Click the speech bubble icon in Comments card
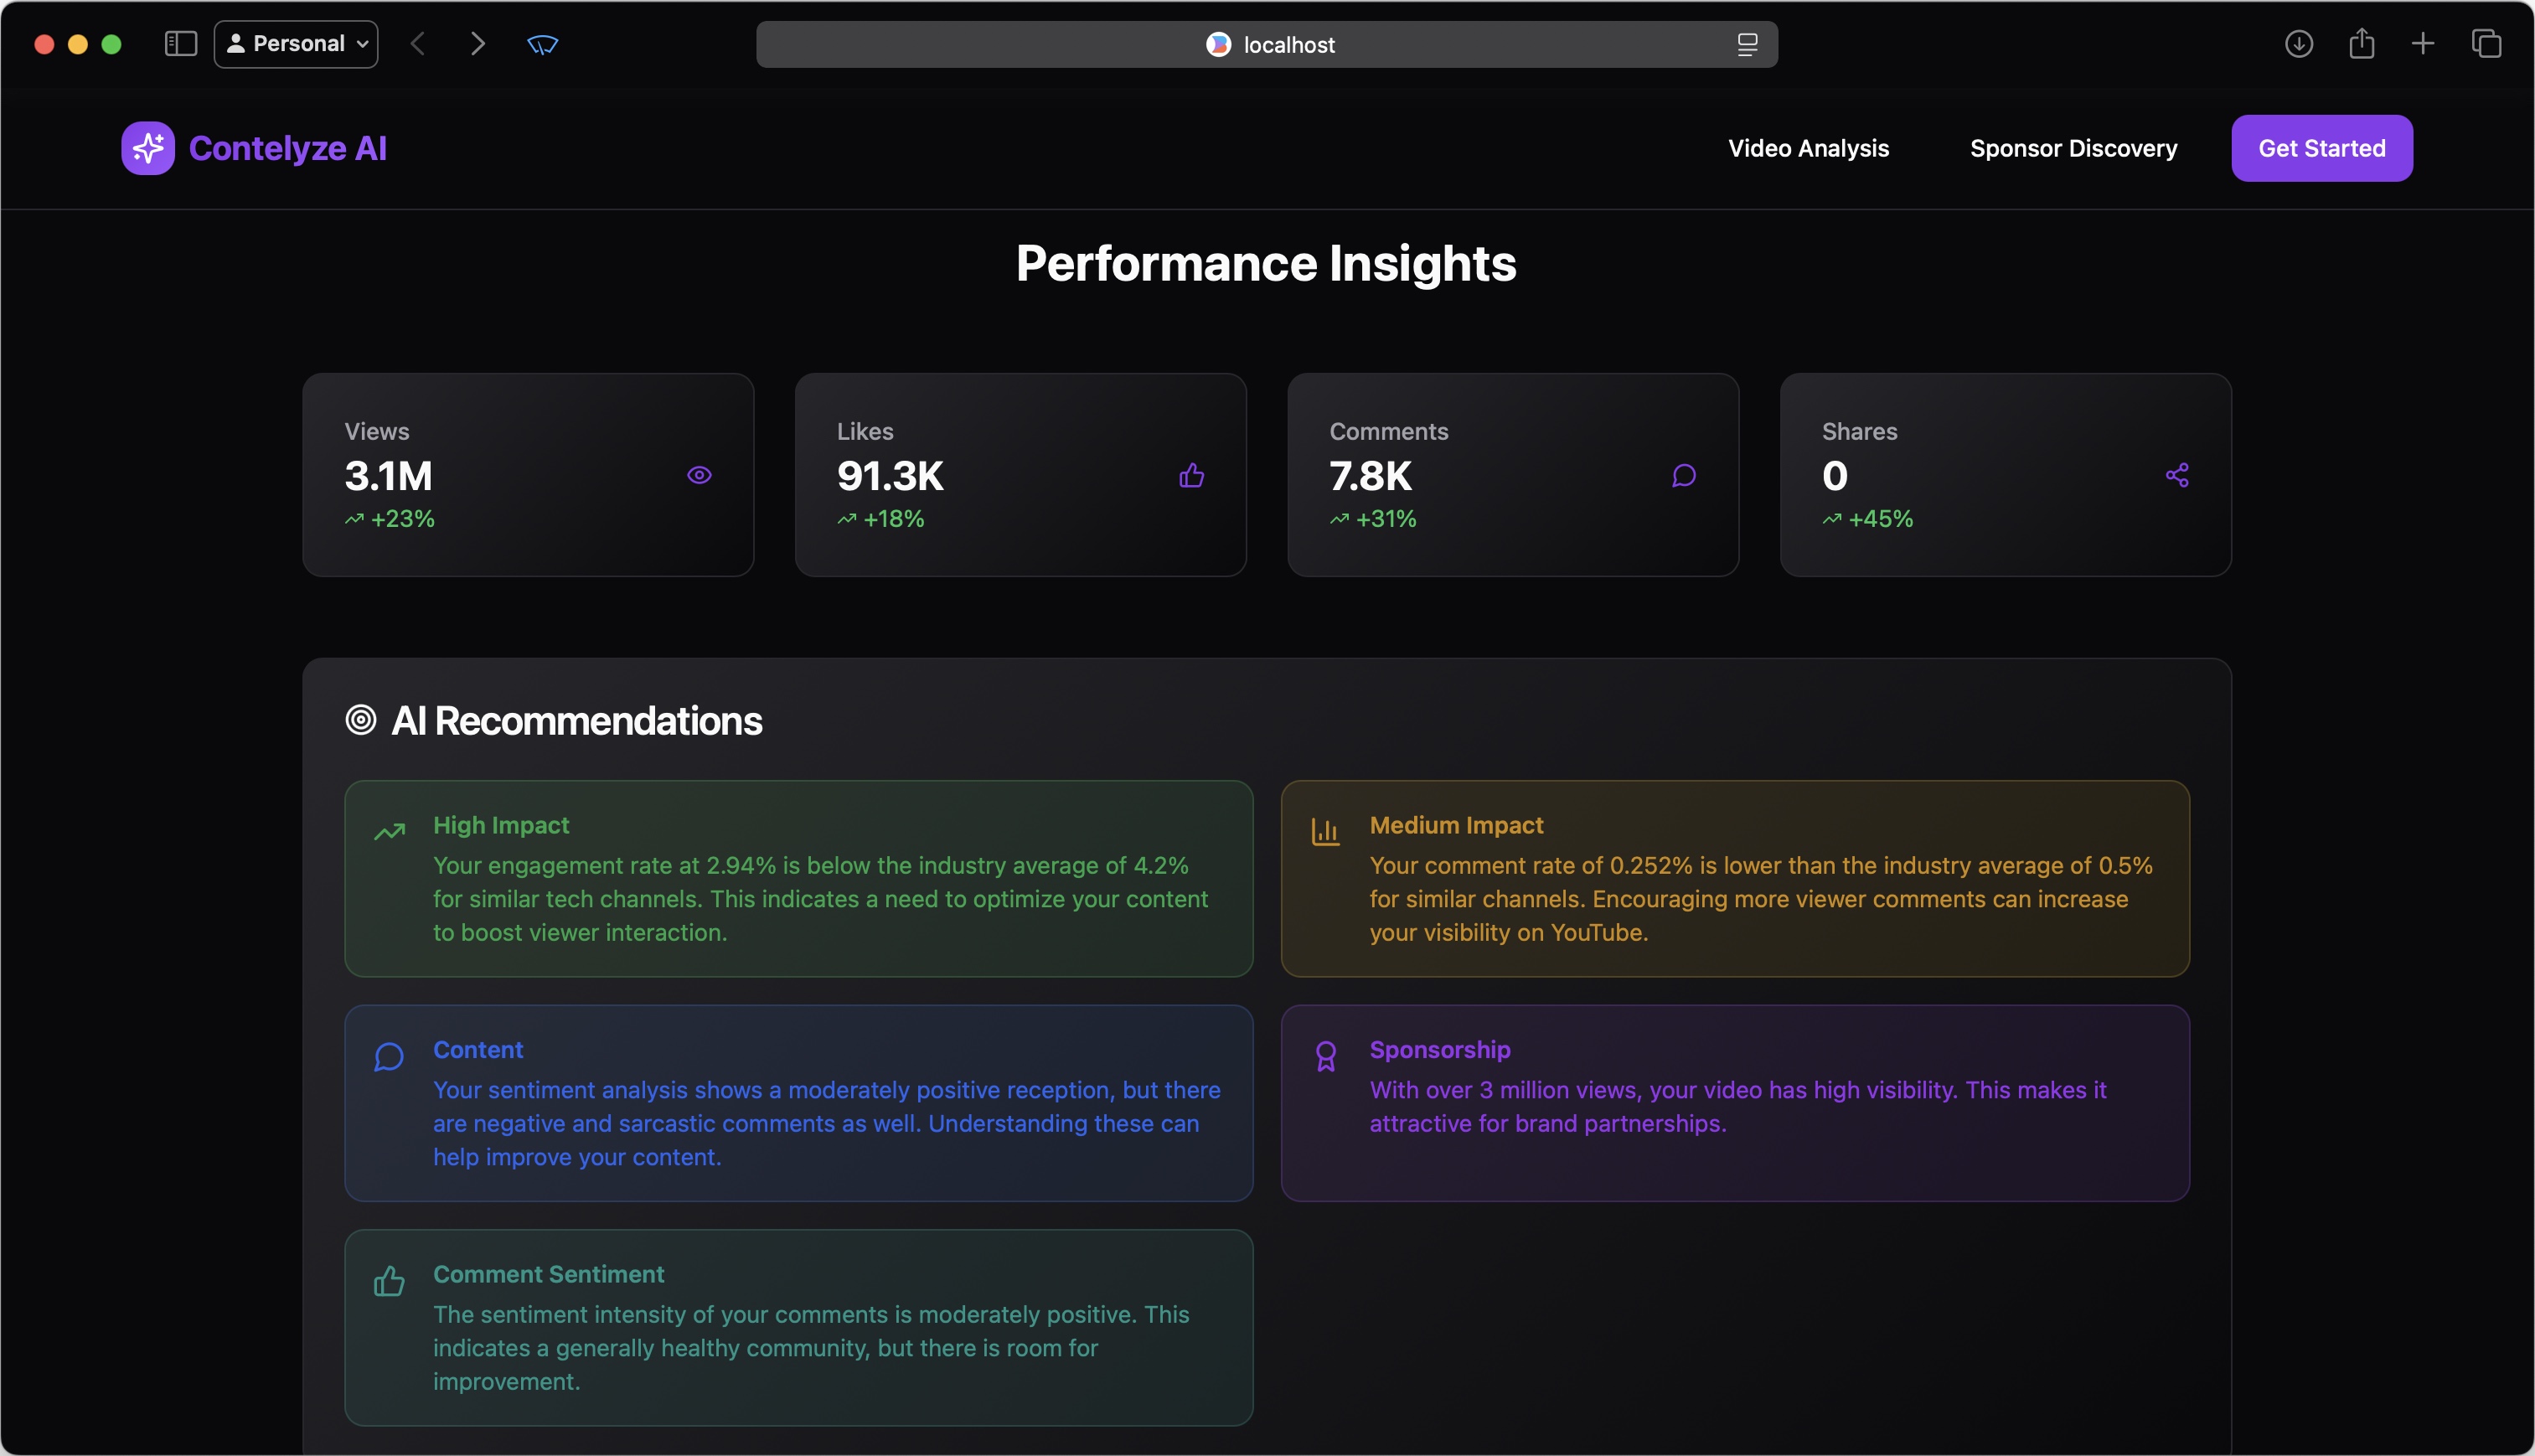 click(1684, 475)
